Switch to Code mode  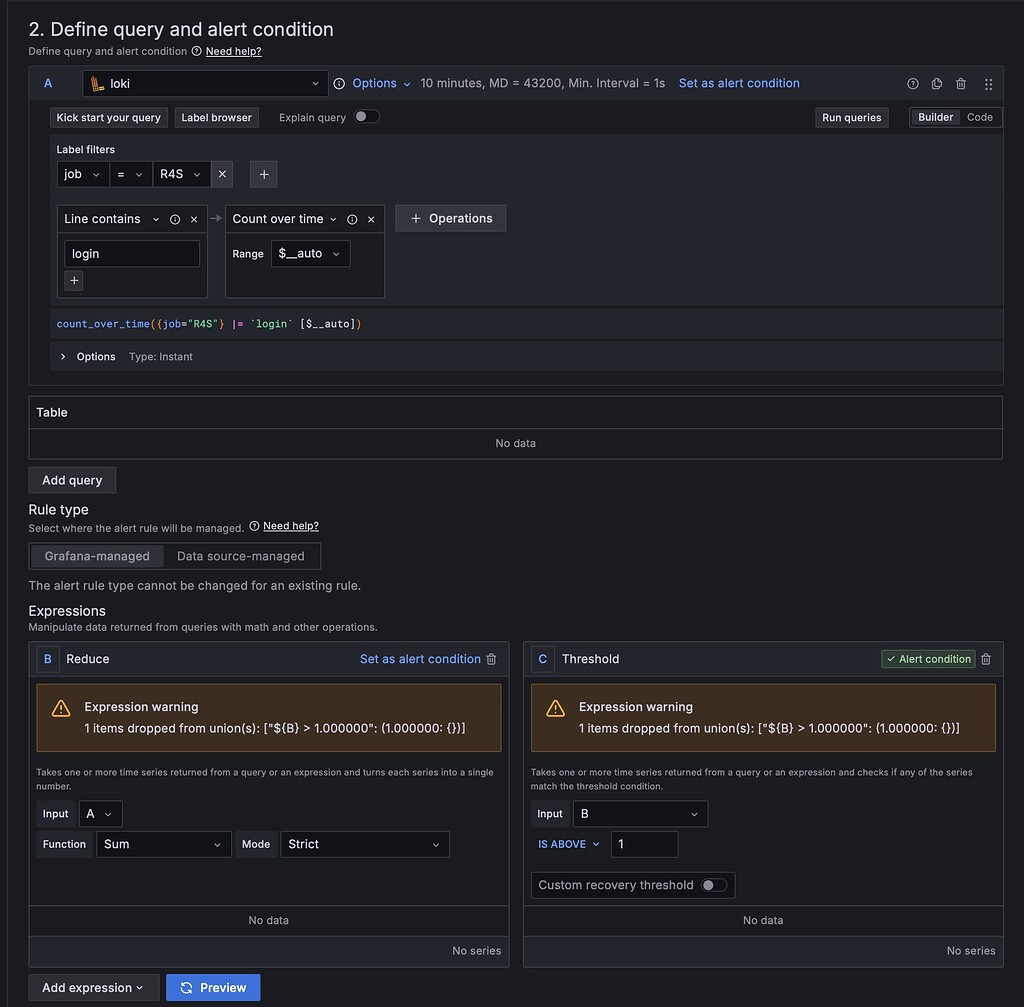click(979, 117)
